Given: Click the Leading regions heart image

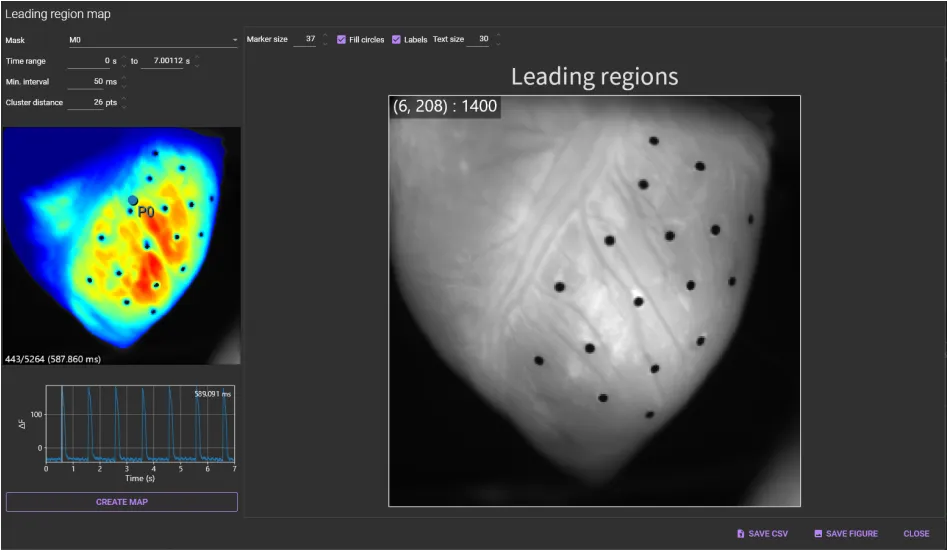Looking at the screenshot, I should point(594,300).
